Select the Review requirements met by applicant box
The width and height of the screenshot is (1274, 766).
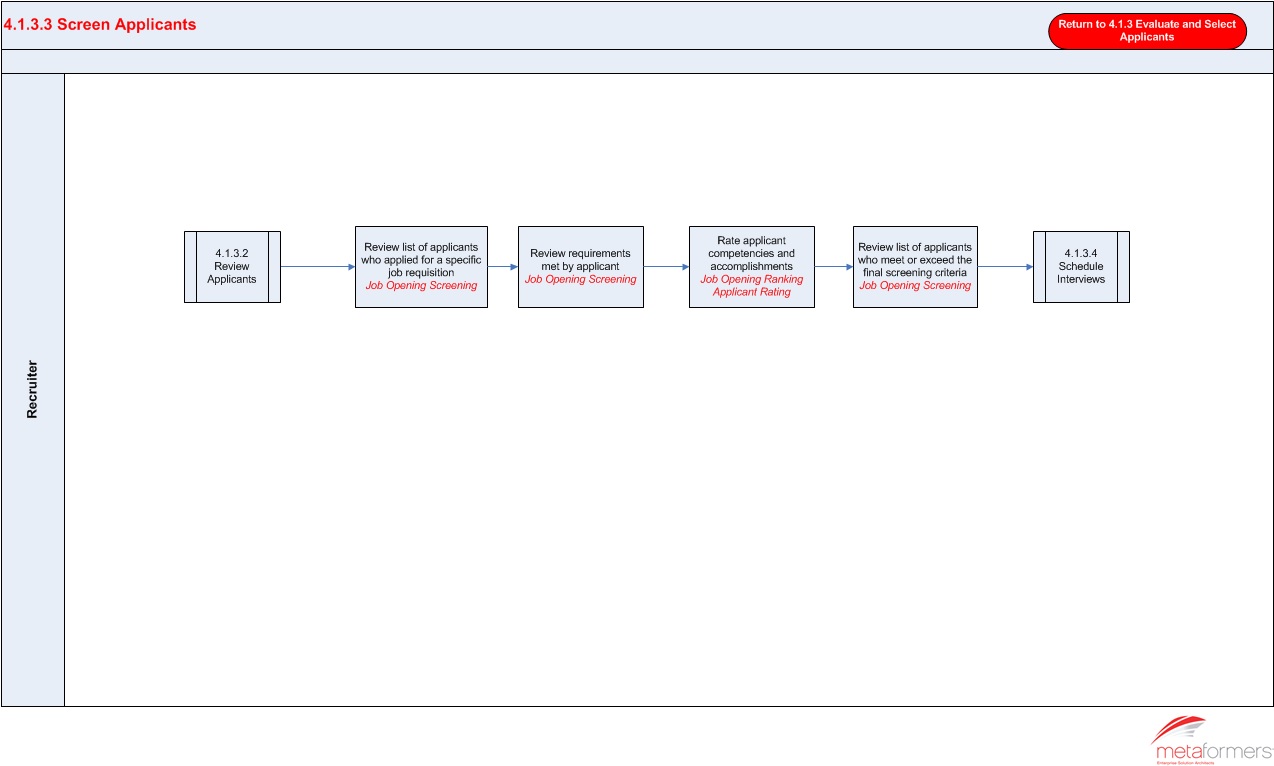pyautogui.click(x=581, y=267)
